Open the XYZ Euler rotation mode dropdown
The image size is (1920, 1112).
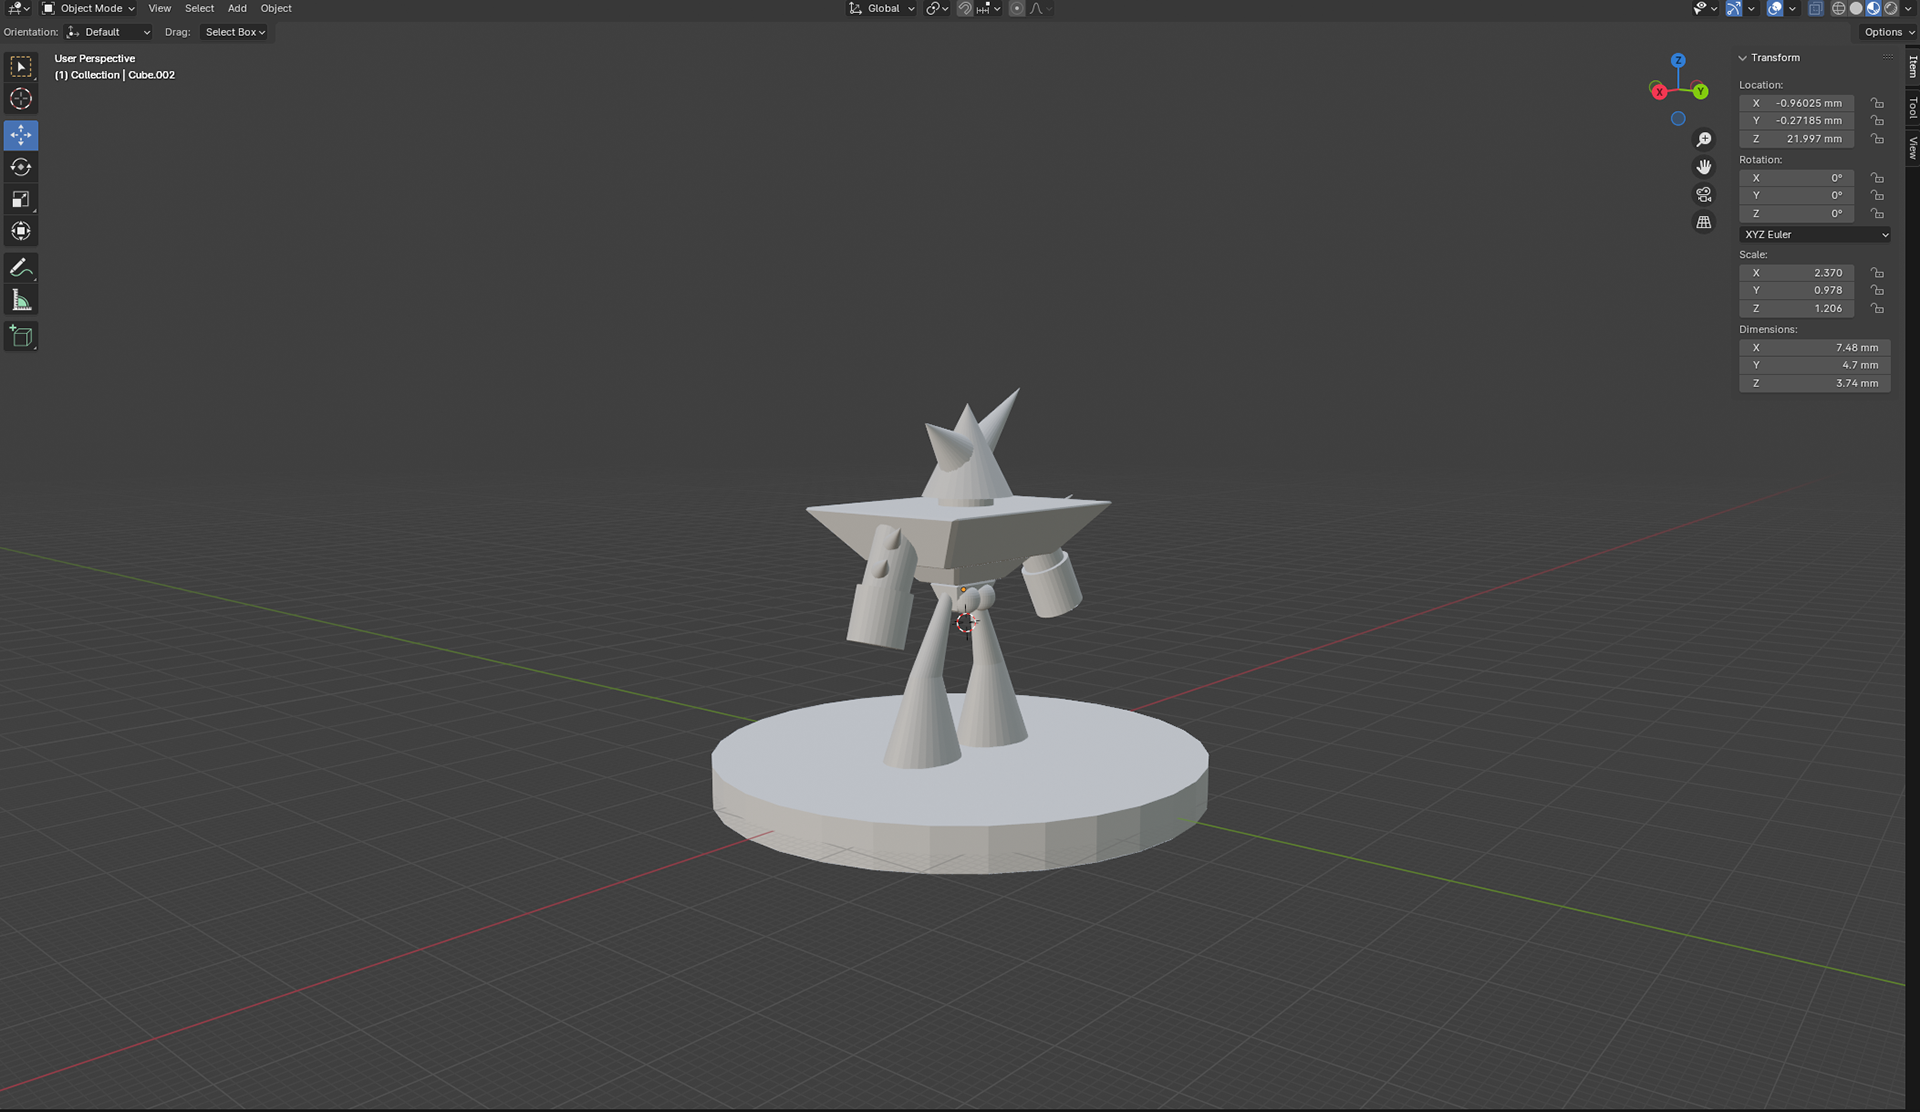(x=1815, y=235)
